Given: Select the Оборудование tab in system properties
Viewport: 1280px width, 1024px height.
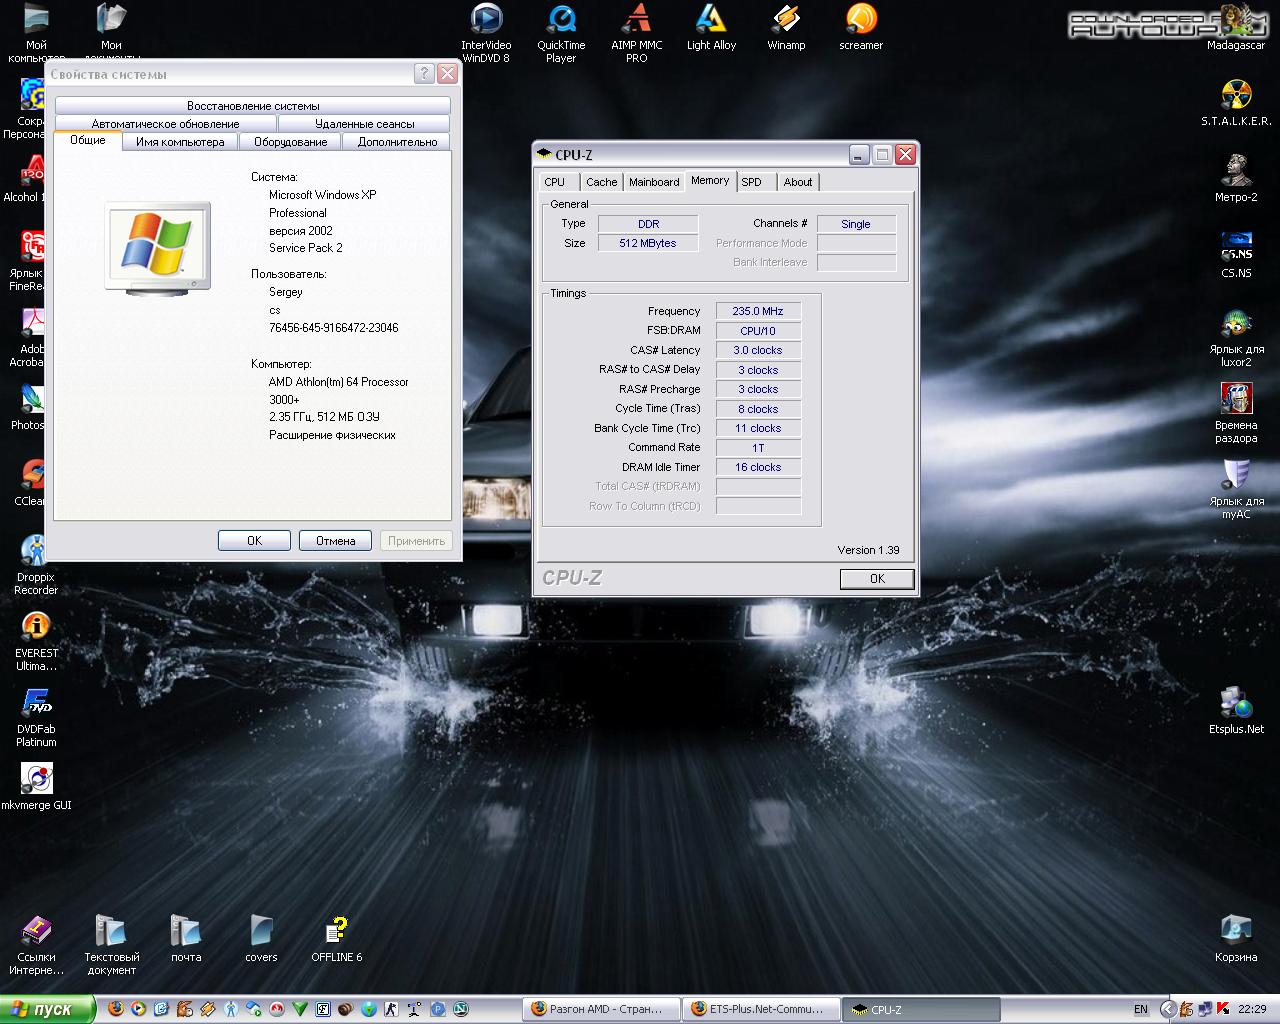Looking at the screenshot, I should (x=290, y=142).
